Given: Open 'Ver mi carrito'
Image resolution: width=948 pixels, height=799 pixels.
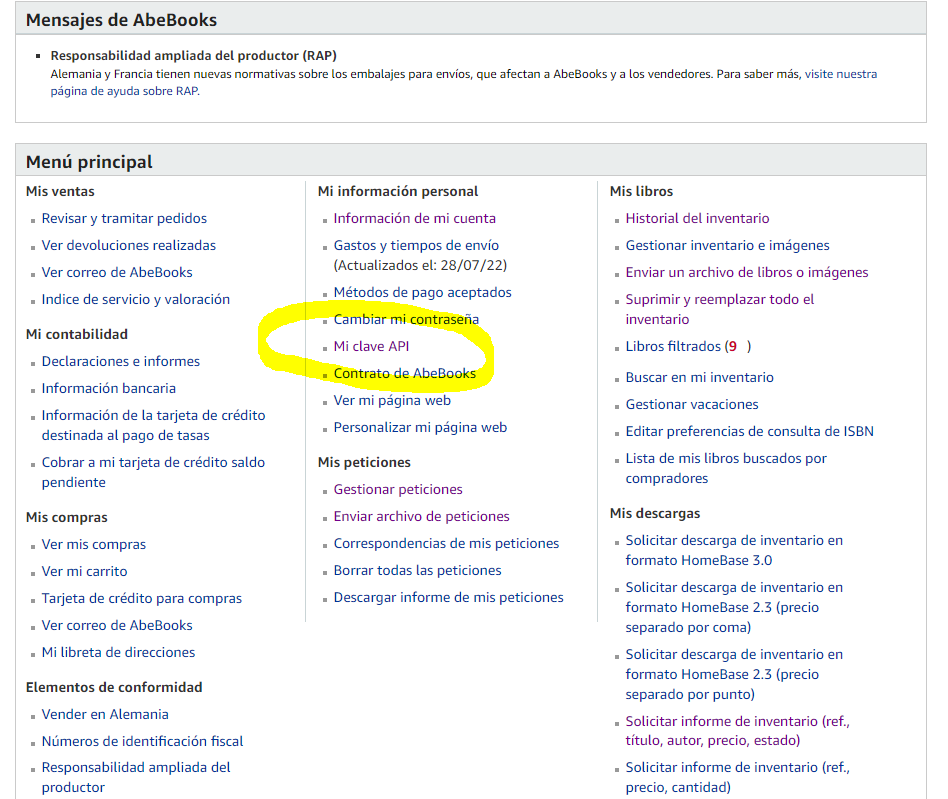Looking at the screenshot, I should (84, 571).
